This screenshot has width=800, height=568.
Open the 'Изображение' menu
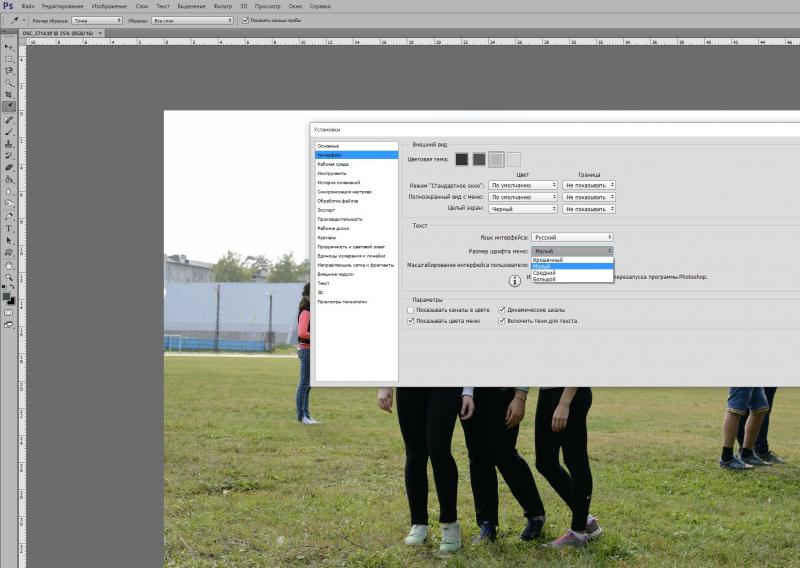(109, 7)
